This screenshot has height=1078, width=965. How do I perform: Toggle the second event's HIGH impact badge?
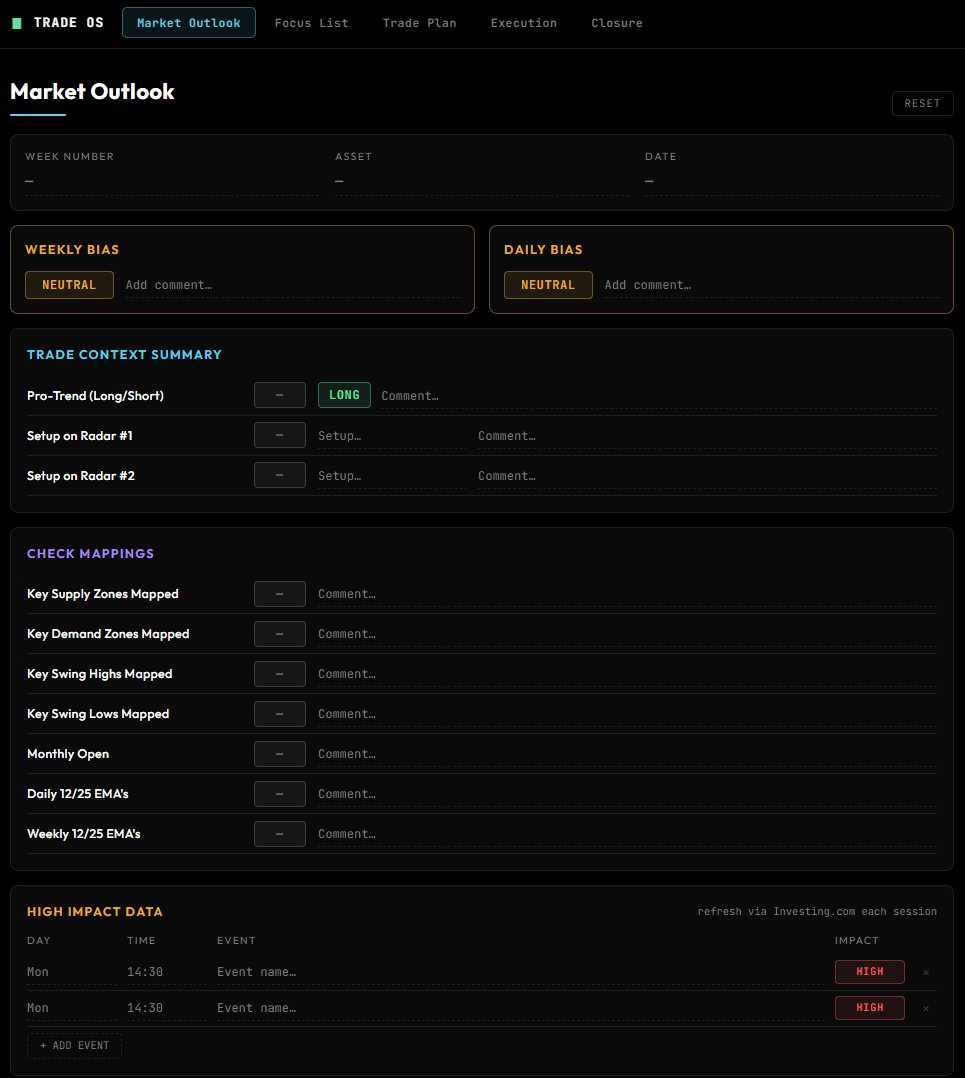point(869,1008)
